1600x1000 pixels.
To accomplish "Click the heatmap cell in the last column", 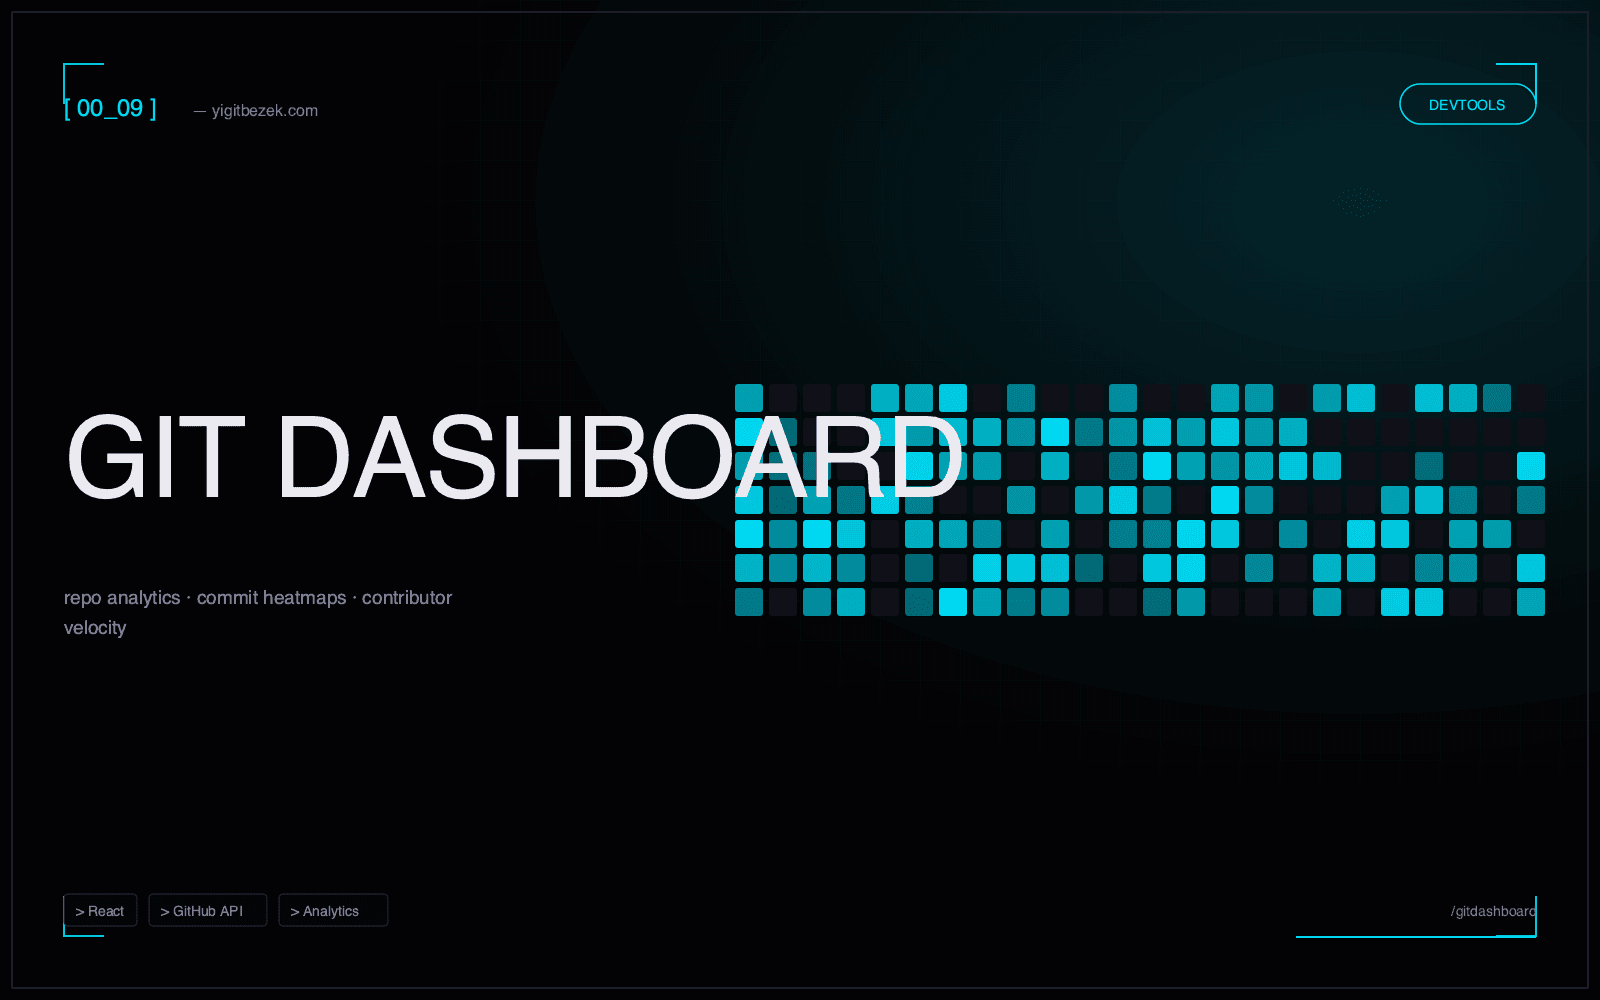I will click(1531, 466).
